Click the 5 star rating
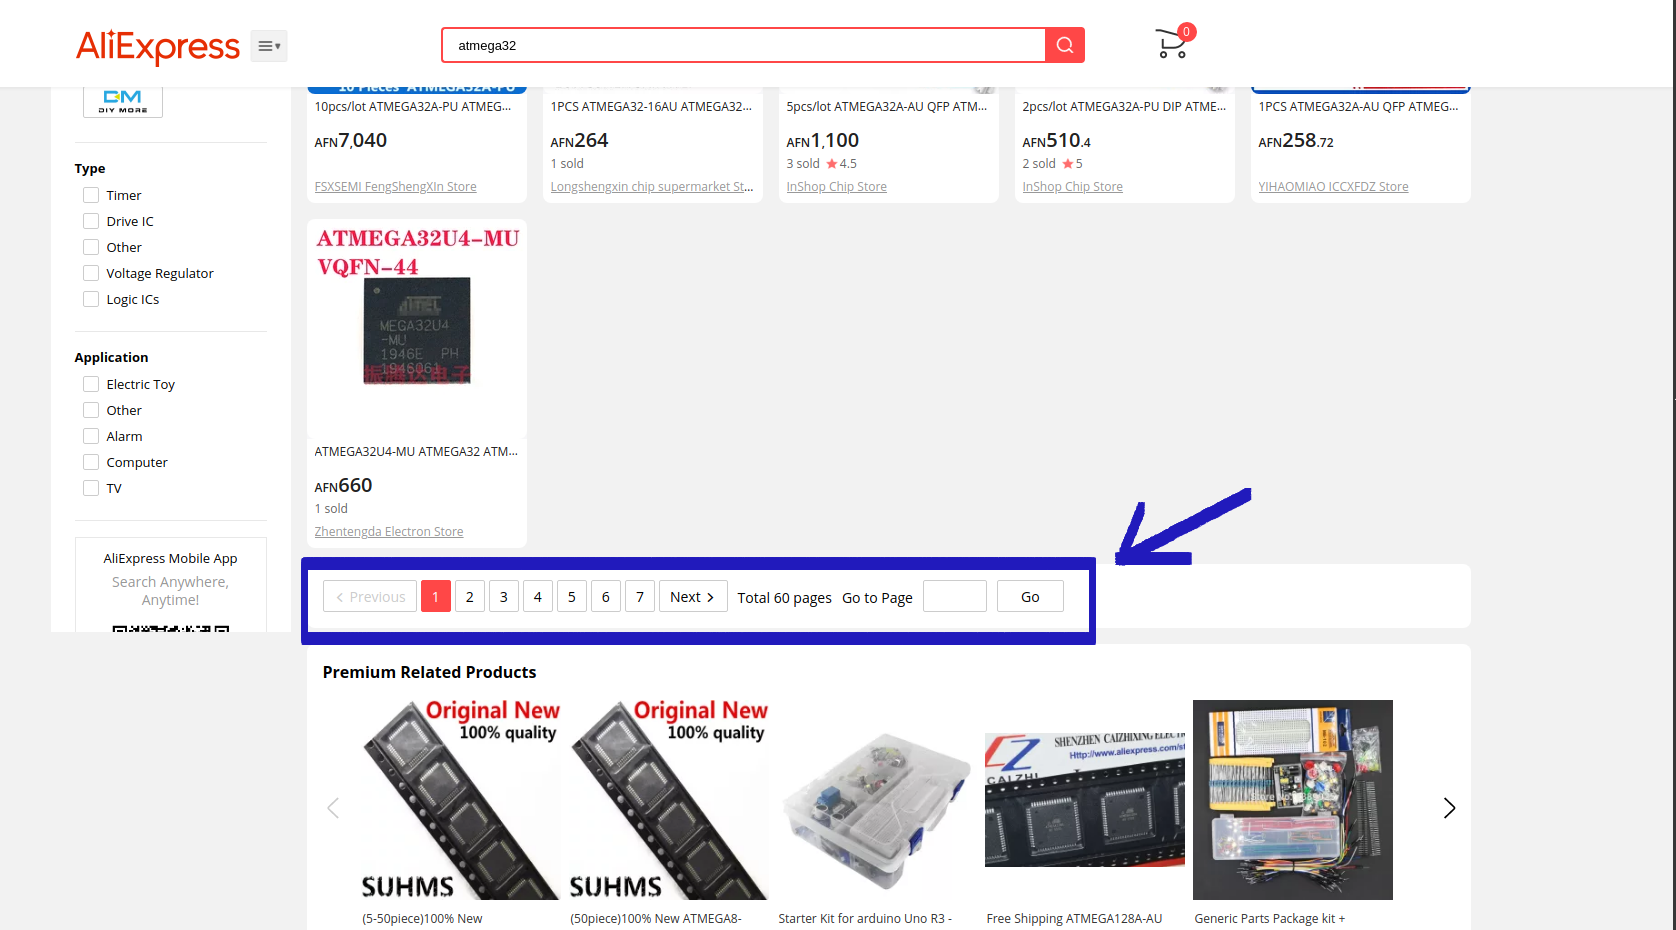Screen dimensions: 1676x930 coord(1072,164)
